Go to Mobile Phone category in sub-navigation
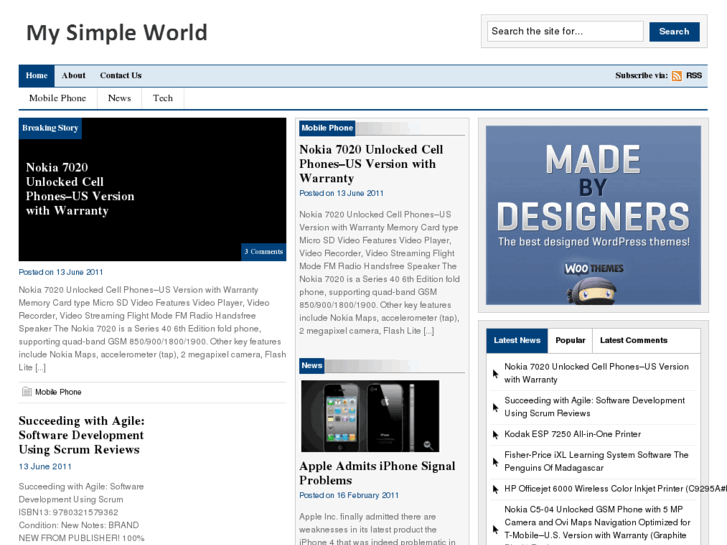Viewport: 727px width, 545px height. 57,98
